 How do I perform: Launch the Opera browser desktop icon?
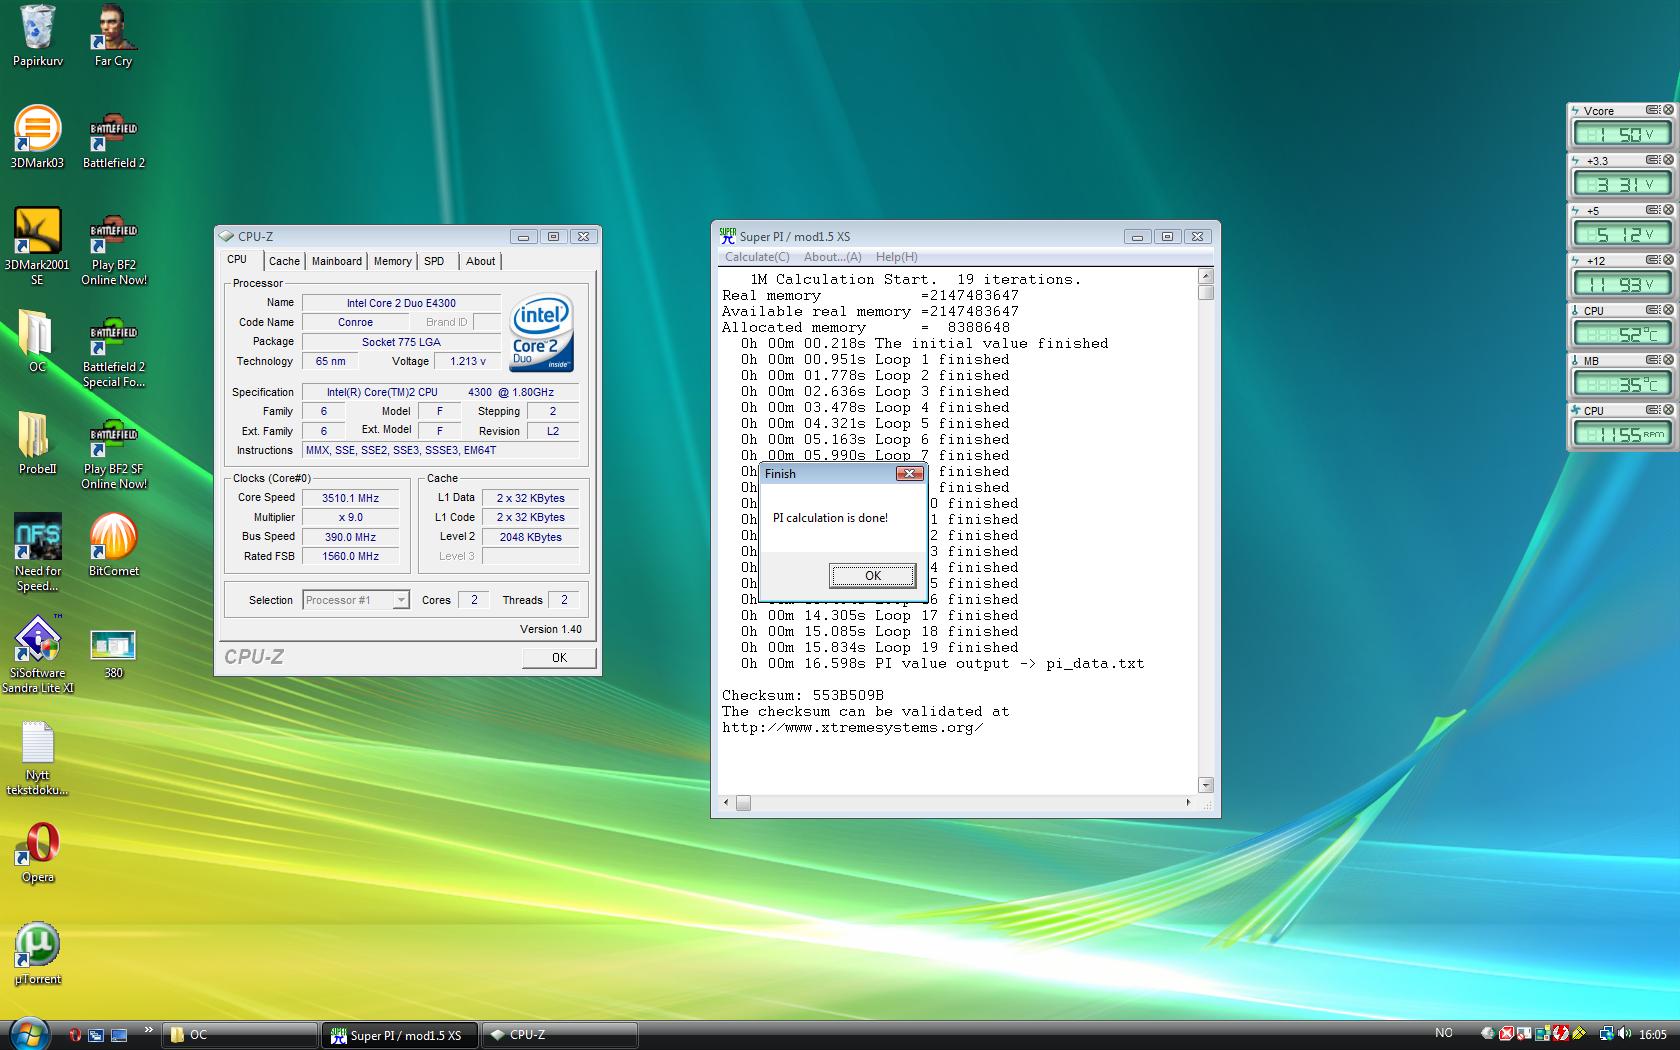37,852
